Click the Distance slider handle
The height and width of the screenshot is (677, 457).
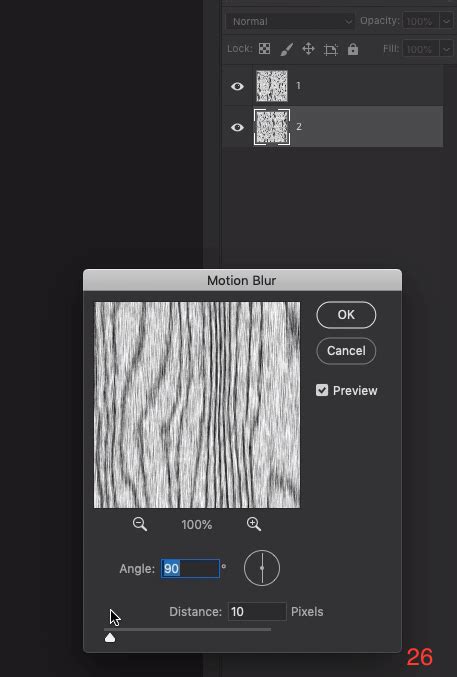pos(110,638)
